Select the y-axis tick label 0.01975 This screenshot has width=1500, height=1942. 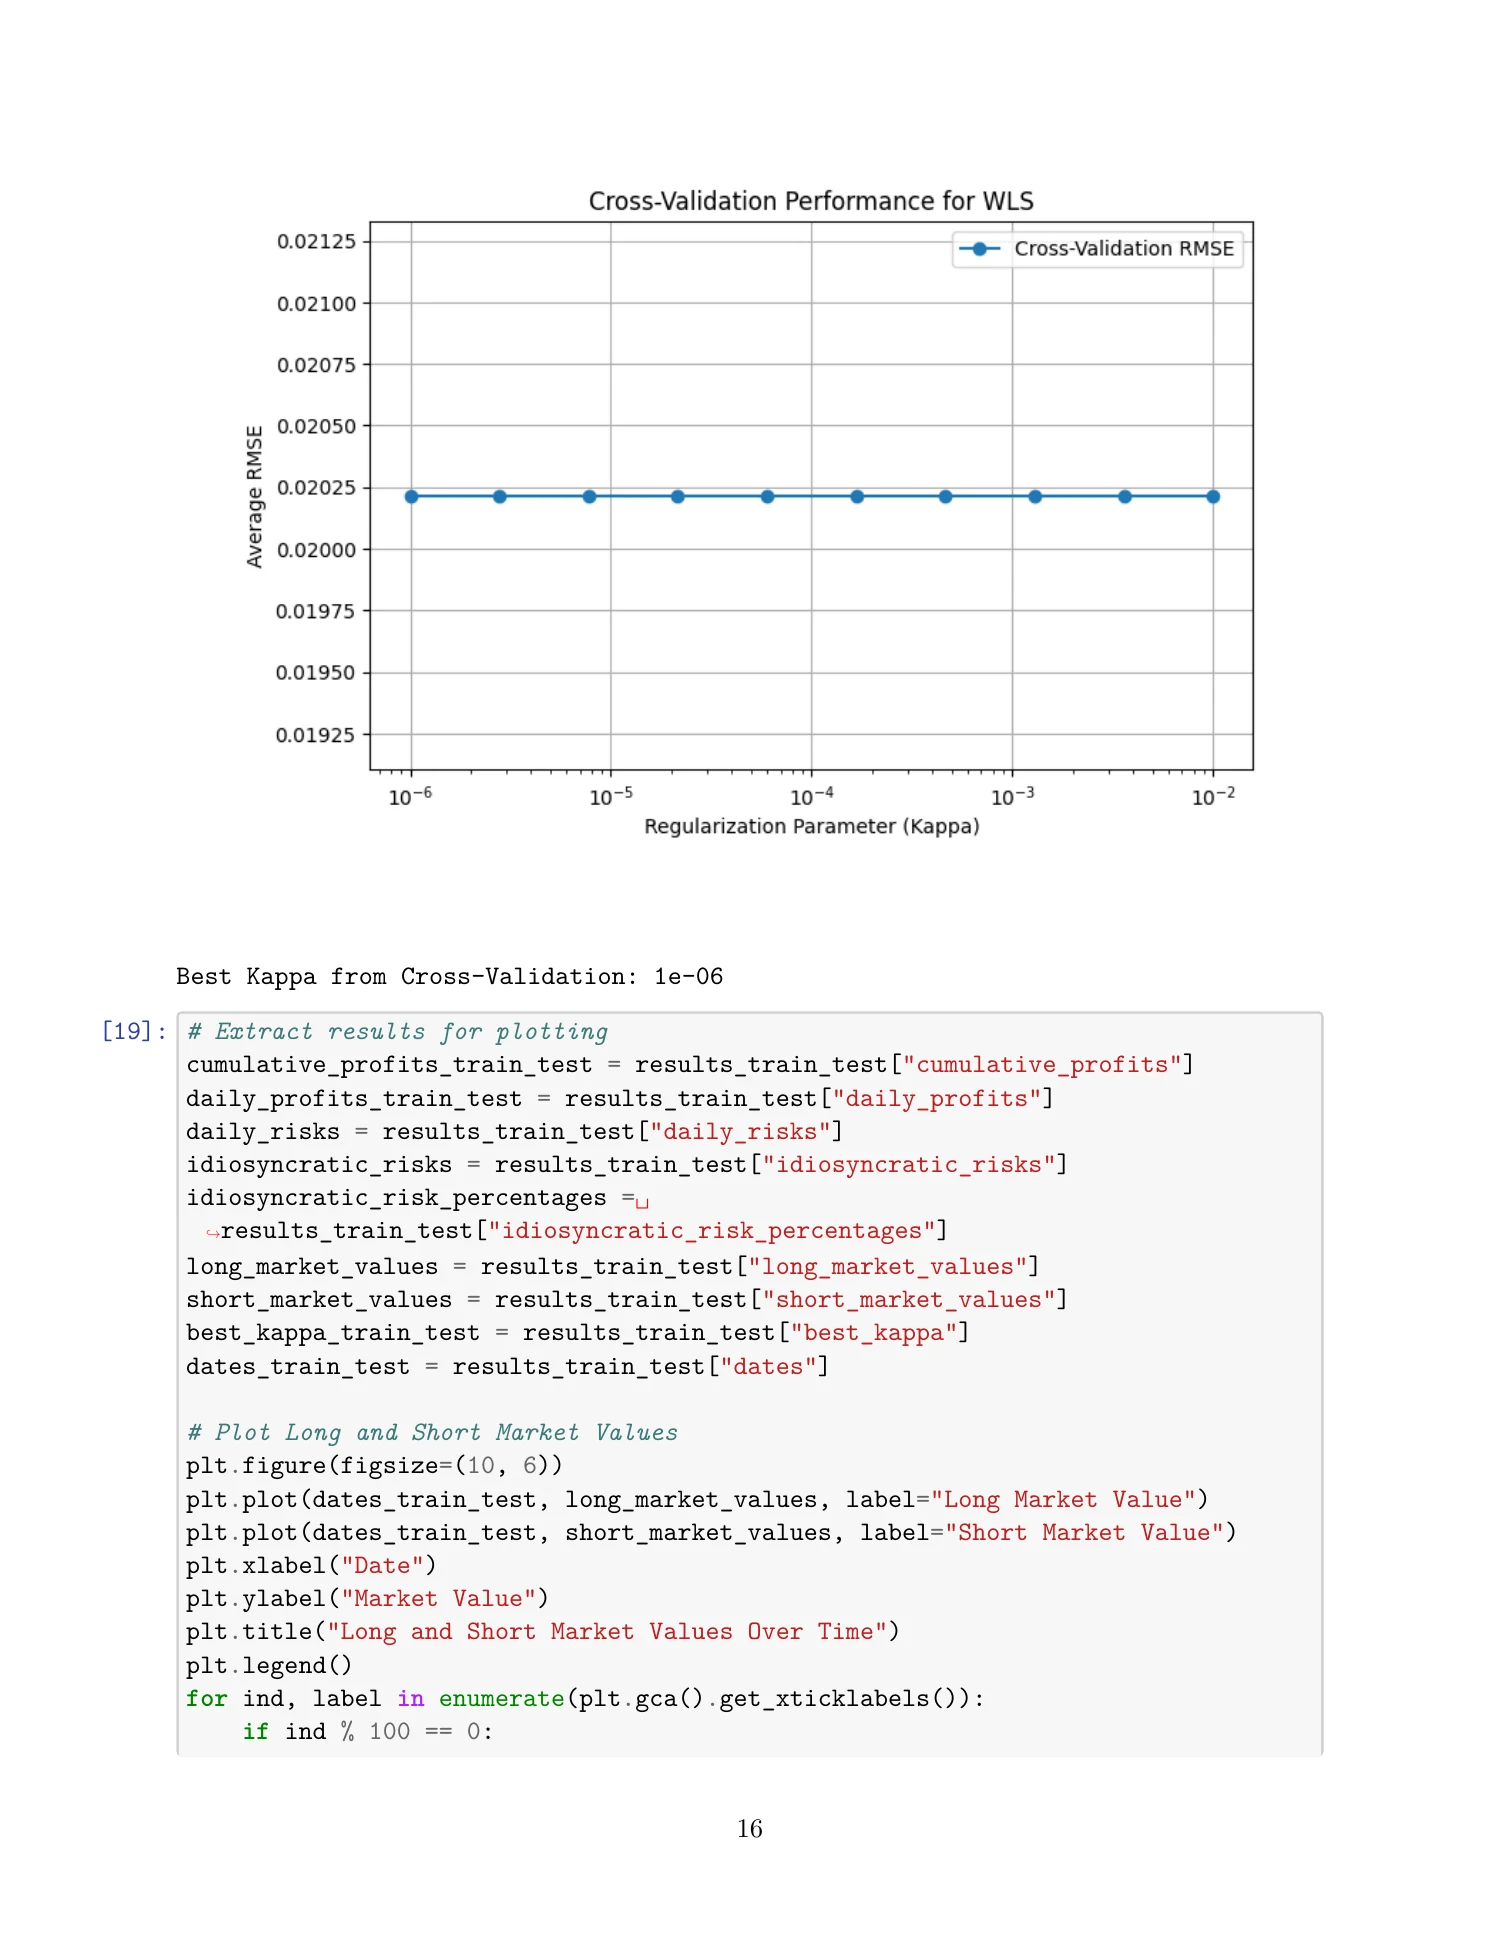click(x=316, y=611)
